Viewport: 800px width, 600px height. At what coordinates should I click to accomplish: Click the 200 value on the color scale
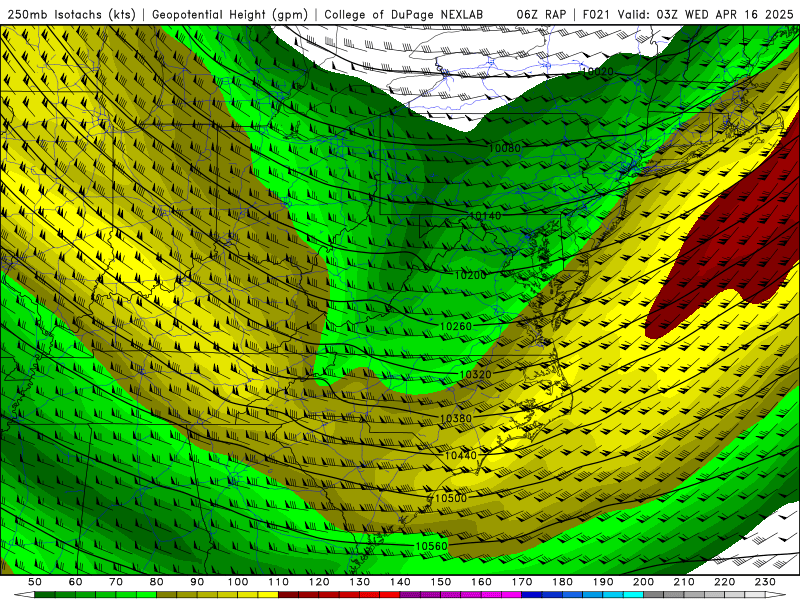coord(644,582)
